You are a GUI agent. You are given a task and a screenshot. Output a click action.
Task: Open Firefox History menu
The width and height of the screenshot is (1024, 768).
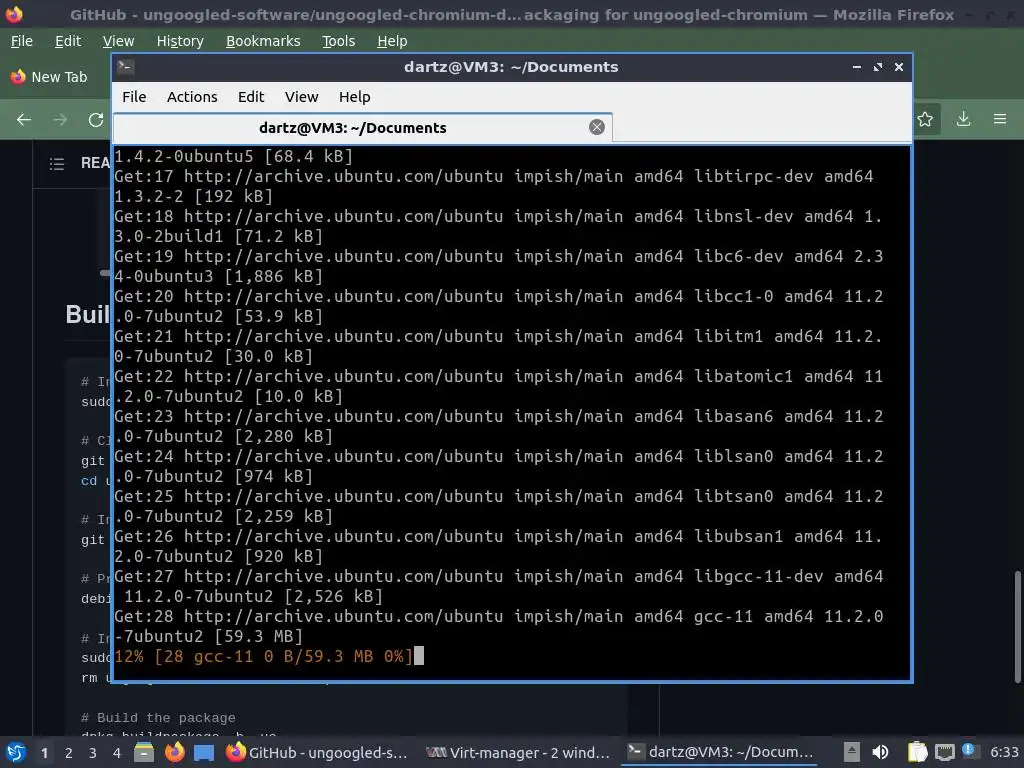coord(180,41)
